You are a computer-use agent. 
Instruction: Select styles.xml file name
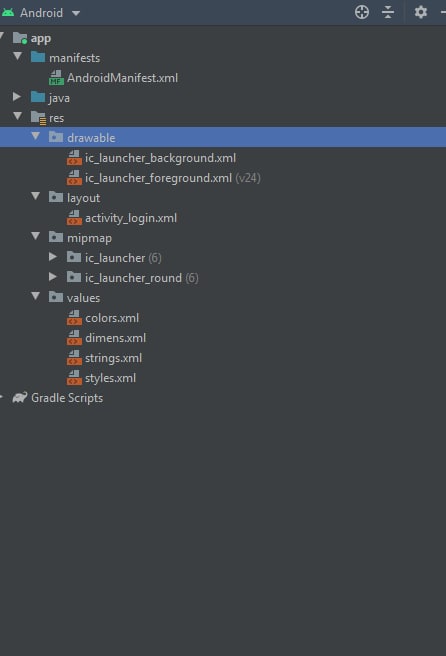[110, 378]
